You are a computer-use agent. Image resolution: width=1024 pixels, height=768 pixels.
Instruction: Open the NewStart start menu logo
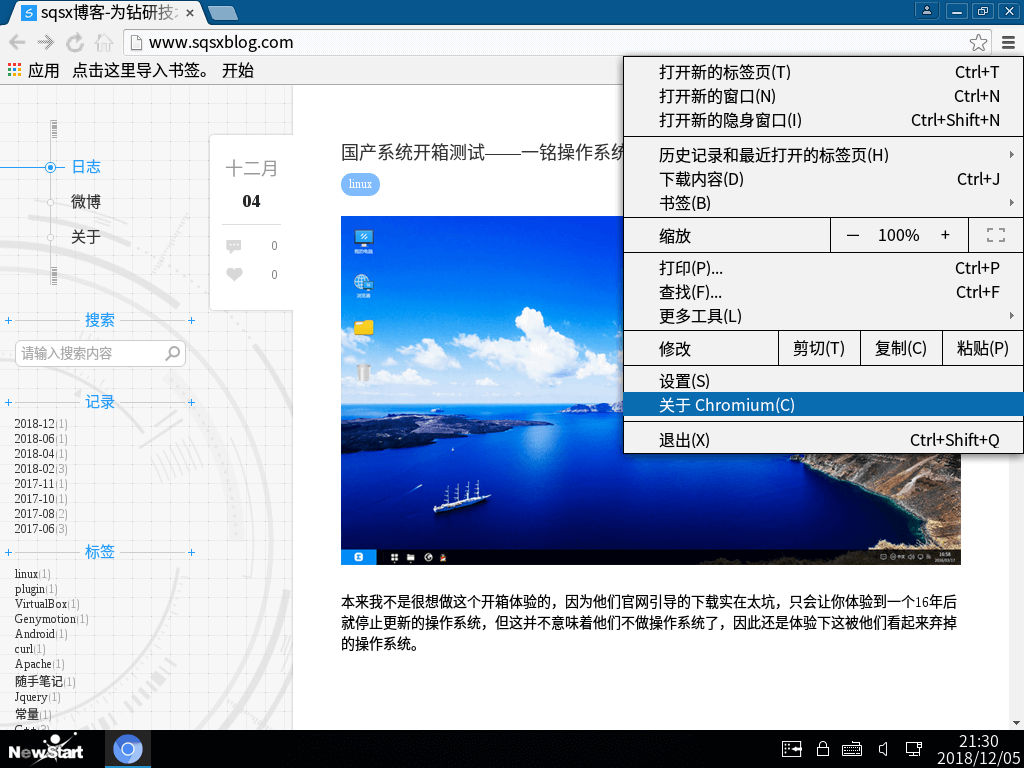pyautogui.click(x=46, y=749)
